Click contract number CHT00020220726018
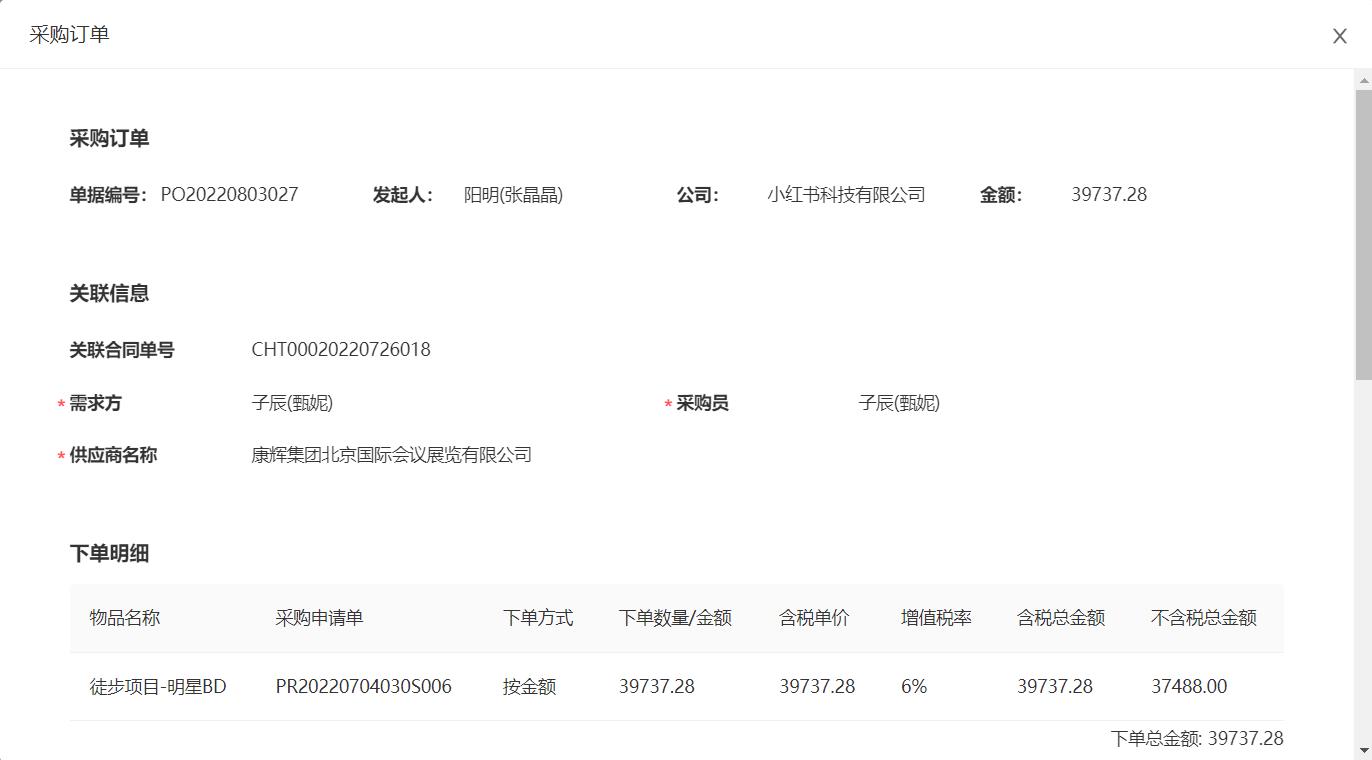1372x760 pixels. [x=341, y=350]
